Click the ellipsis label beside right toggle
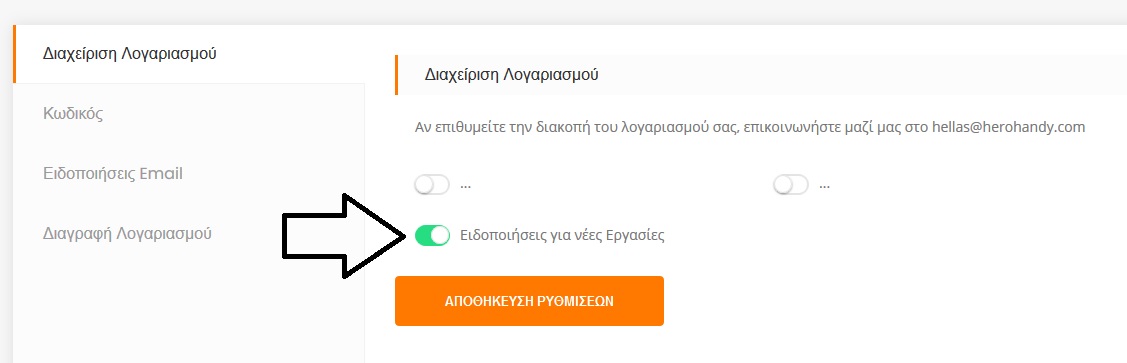The width and height of the screenshot is (1127, 363). tap(824, 185)
